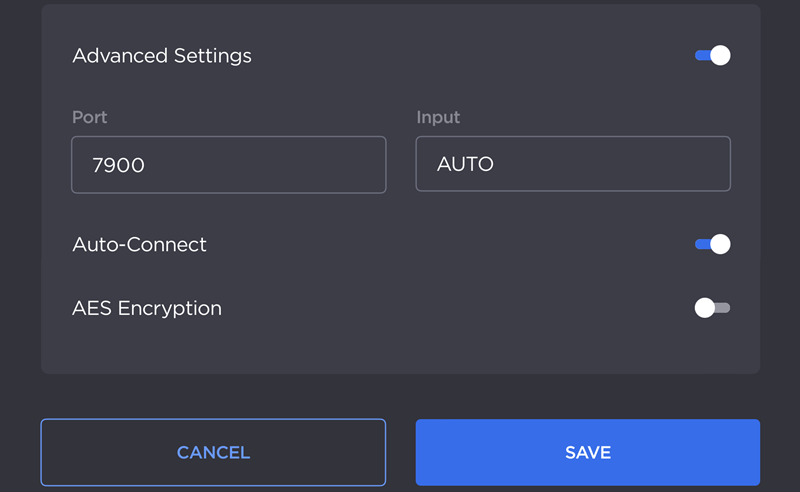The height and width of the screenshot is (492, 800).
Task: Click the Input field label
Action: (x=438, y=117)
